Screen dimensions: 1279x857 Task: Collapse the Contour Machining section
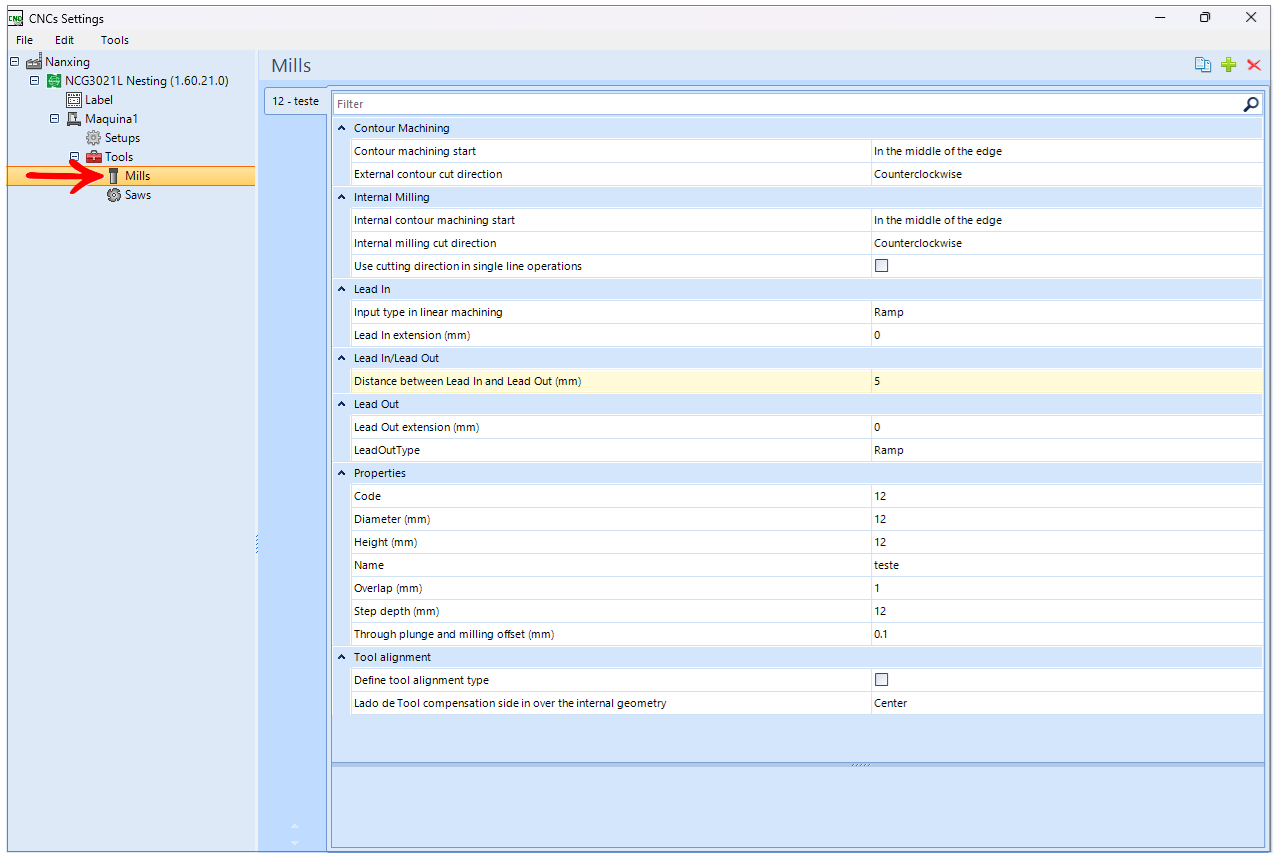[x=342, y=128]
